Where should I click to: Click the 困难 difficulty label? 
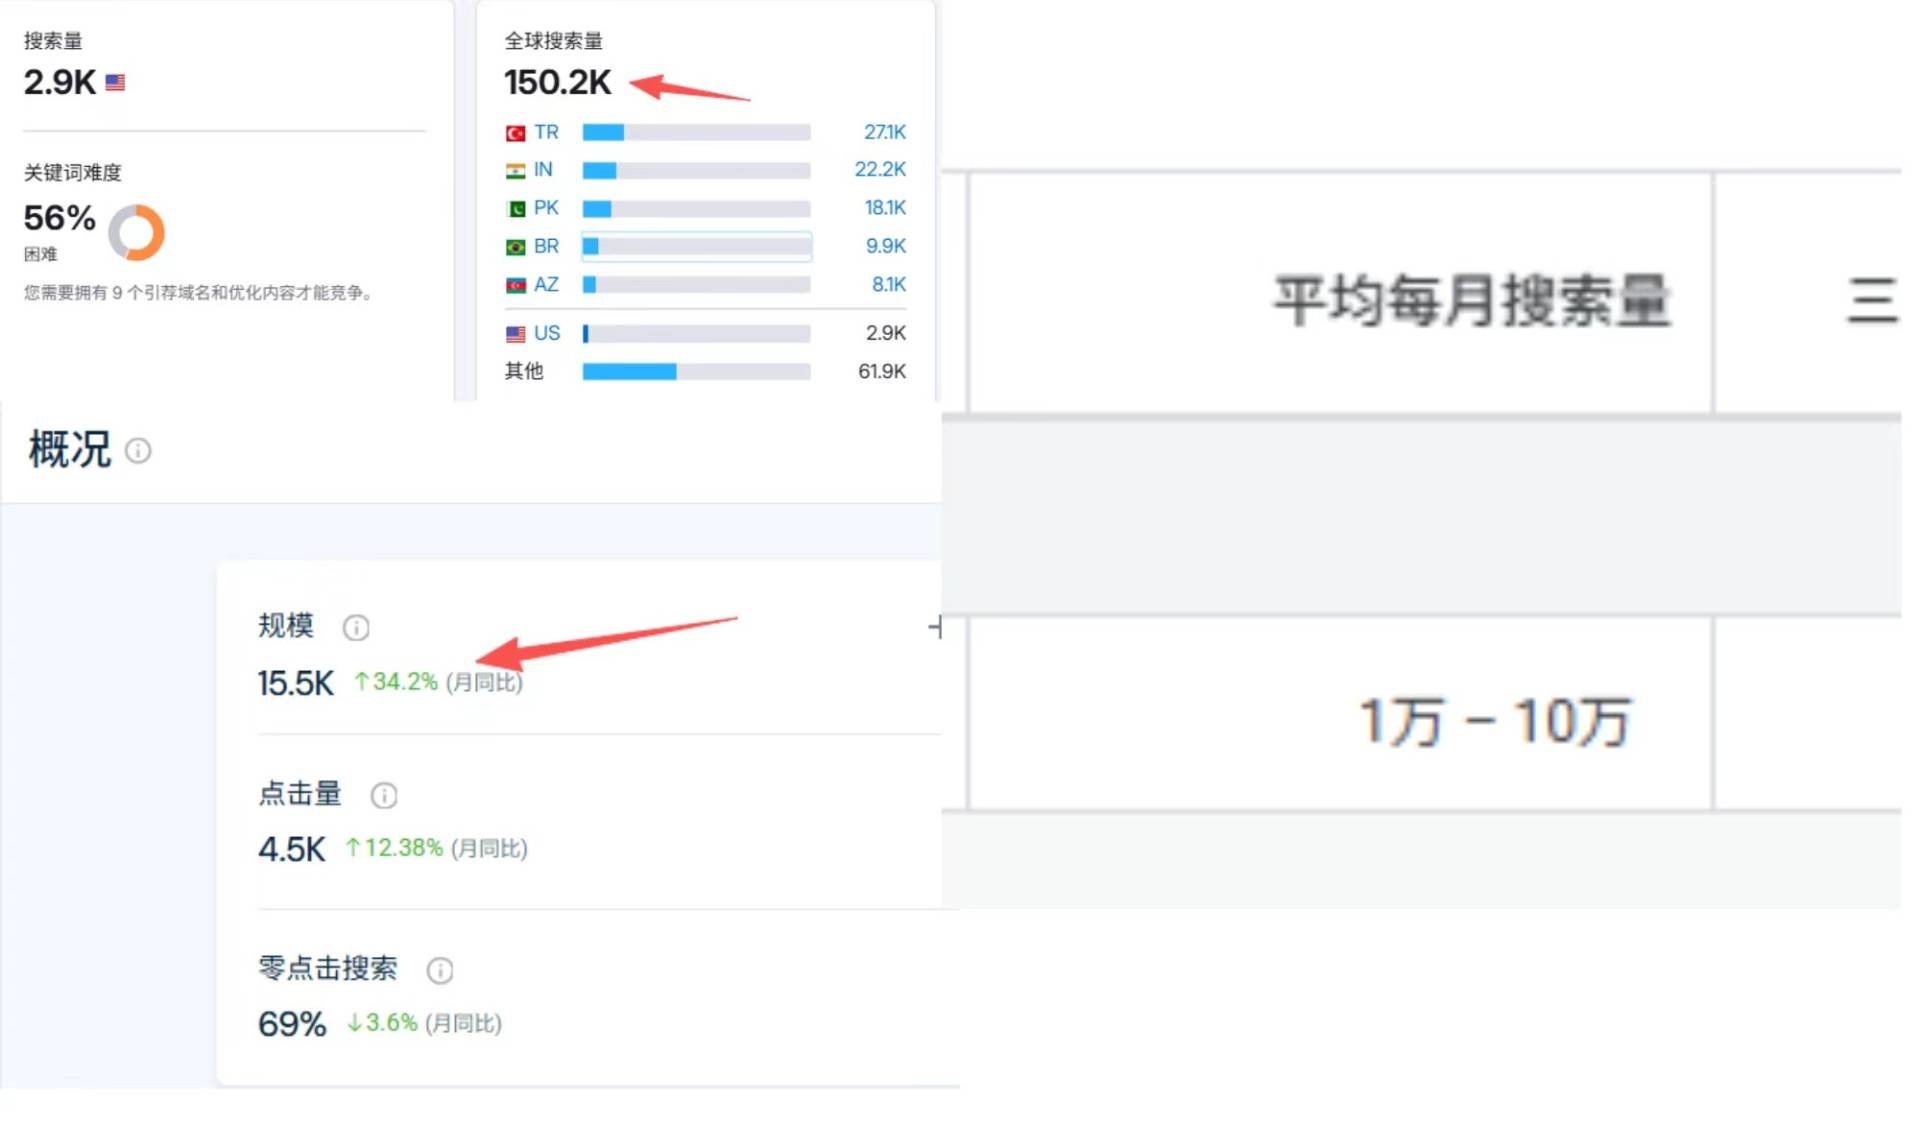point(40,255)
